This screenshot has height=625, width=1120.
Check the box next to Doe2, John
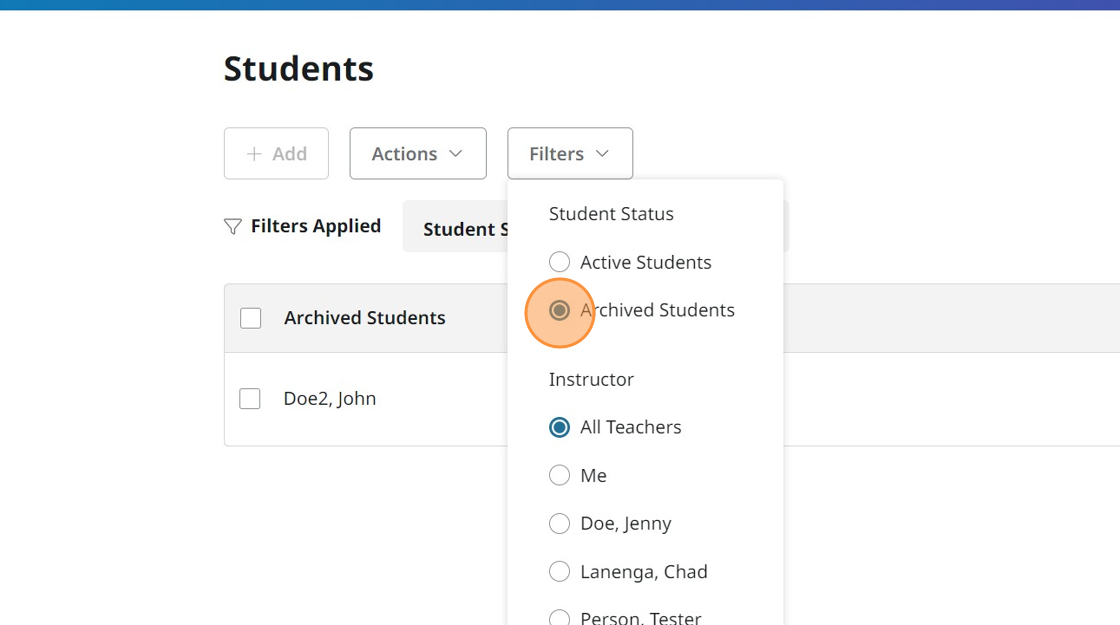(250, 399)
